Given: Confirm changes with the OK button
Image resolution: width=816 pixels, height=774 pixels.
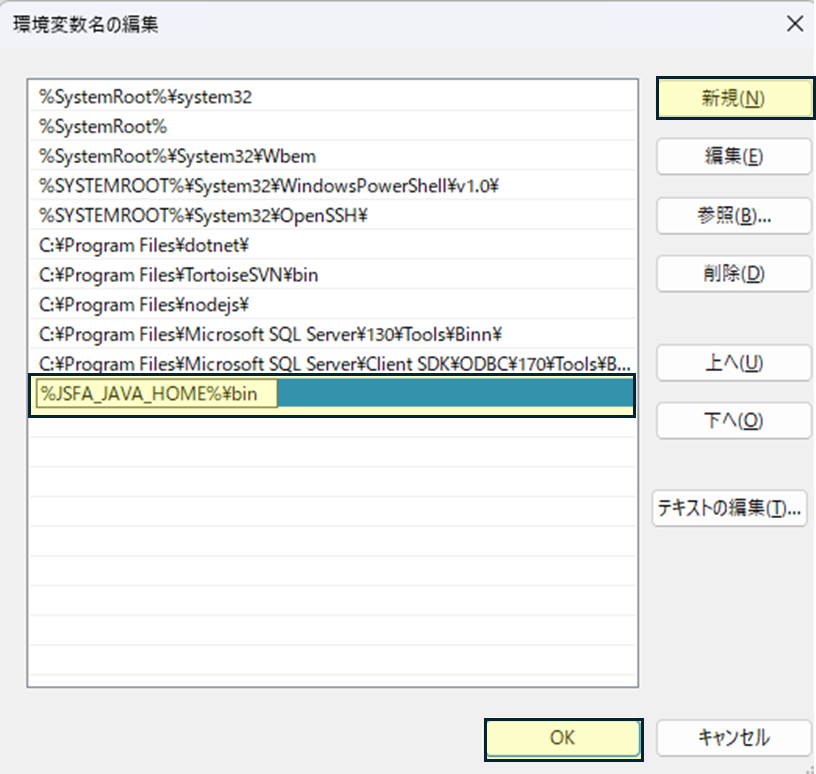Looking at the screenshot, I should [562, 738].
